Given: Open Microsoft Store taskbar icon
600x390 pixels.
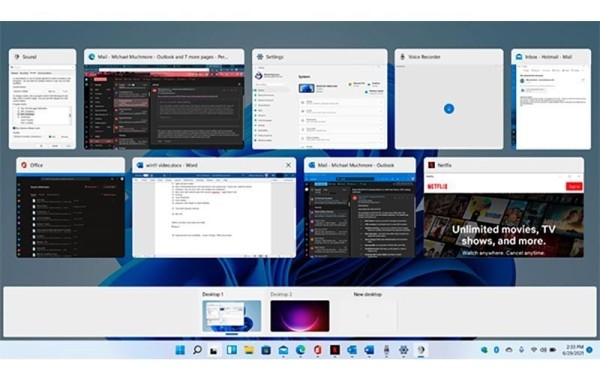Looking at the screenshot, I should 266,350.
